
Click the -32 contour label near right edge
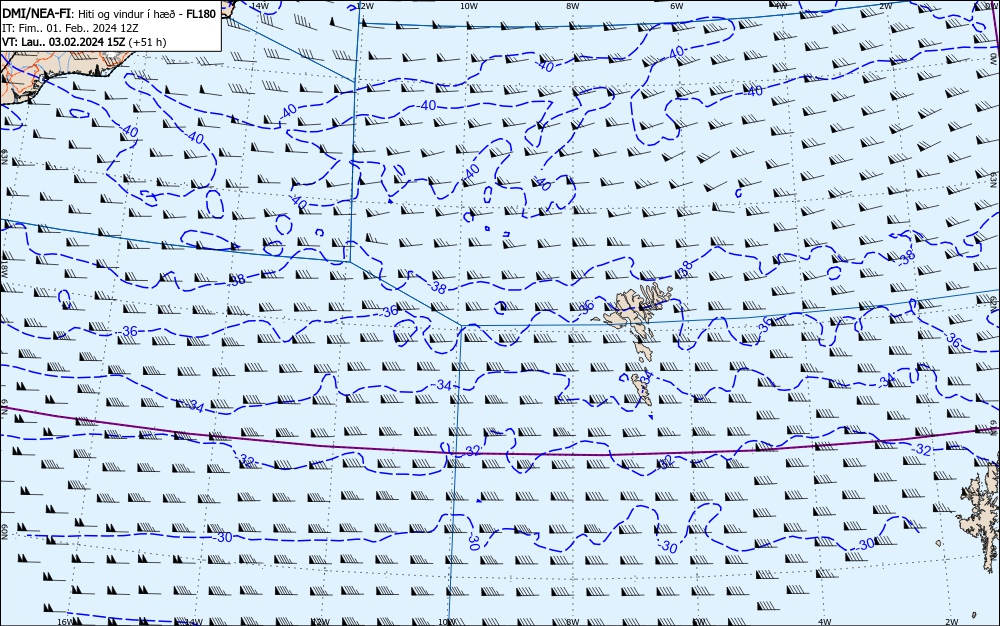click(920, 450)
